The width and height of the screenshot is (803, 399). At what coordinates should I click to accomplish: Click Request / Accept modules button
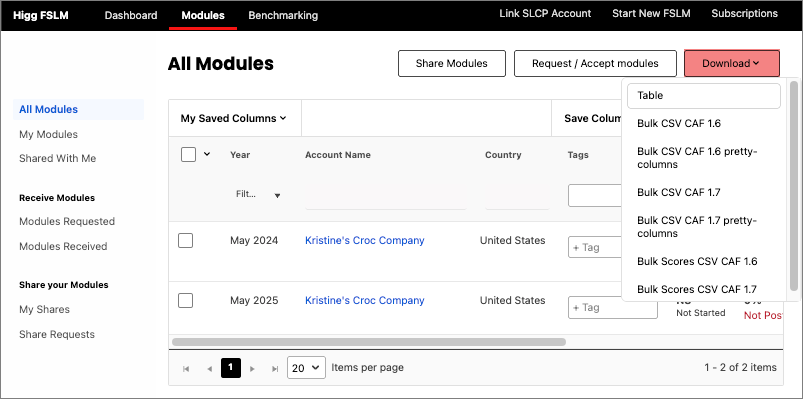click(595, 64)
